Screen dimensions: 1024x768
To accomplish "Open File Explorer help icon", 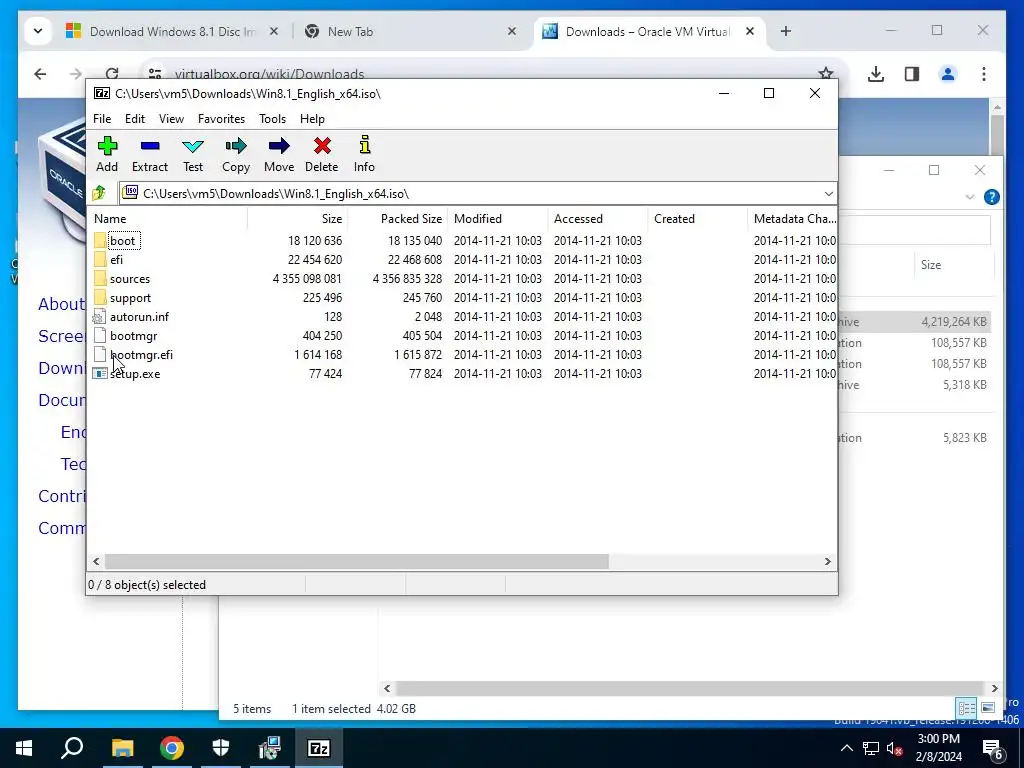I will click(x=991, y=197).
